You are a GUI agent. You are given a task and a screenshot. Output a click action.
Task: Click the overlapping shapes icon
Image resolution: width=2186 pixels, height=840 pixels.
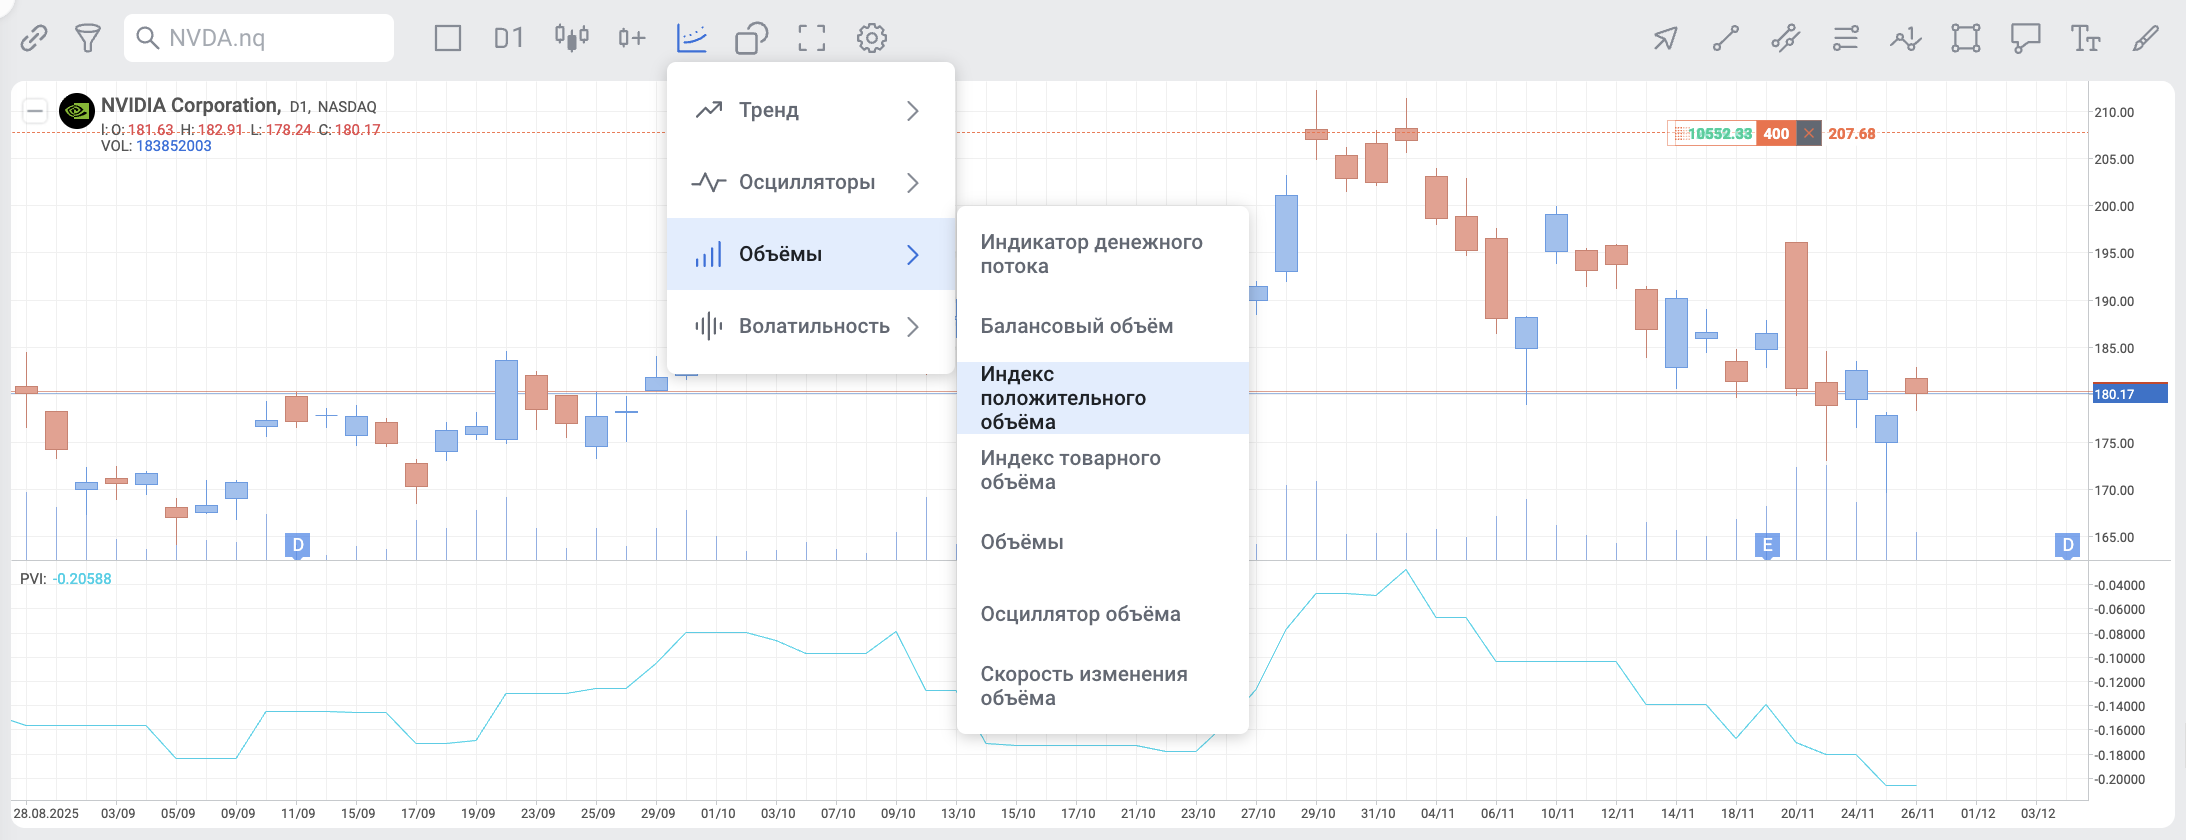(752, 38)
